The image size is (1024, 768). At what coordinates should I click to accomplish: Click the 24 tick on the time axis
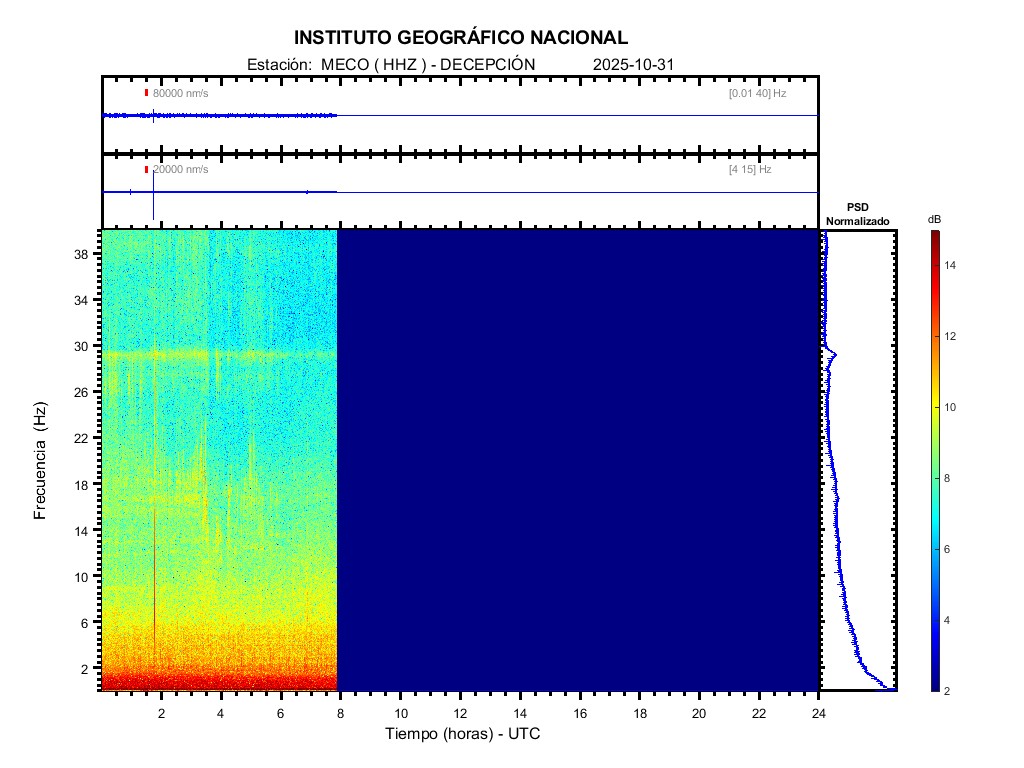[x=819, y=713]
